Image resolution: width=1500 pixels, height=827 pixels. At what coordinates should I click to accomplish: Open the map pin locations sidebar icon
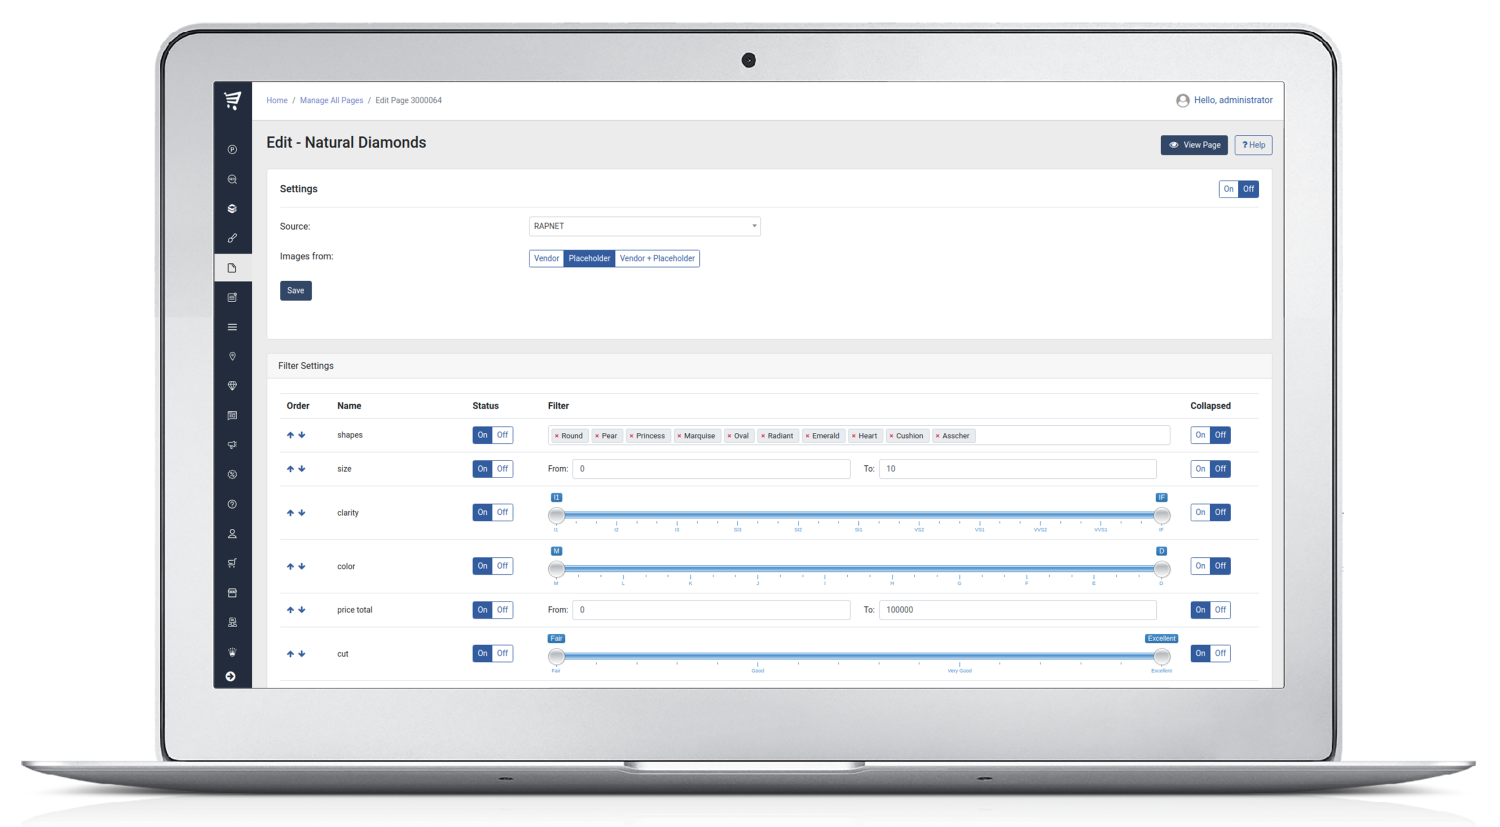tap(232, 356)
